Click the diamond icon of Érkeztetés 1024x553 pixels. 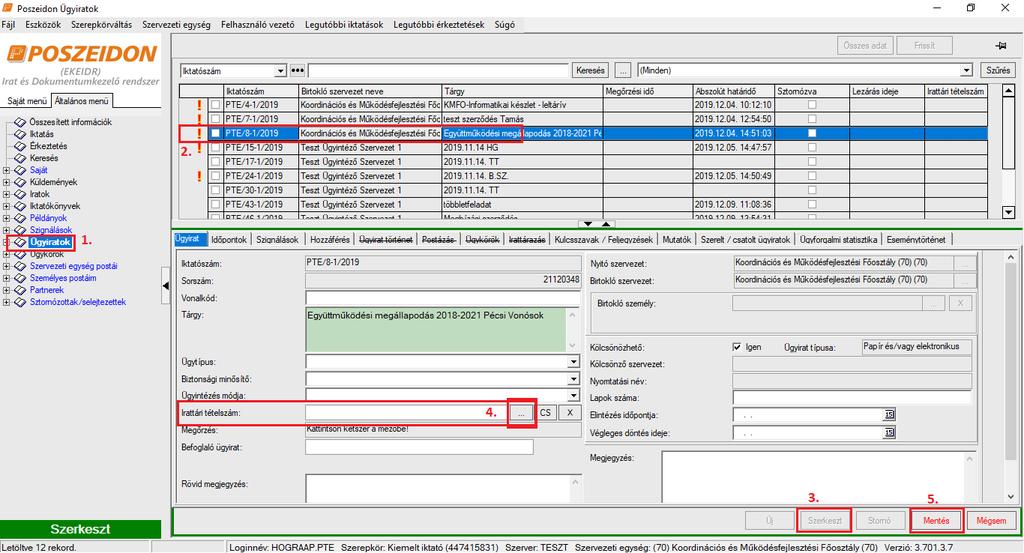[20, 146]
